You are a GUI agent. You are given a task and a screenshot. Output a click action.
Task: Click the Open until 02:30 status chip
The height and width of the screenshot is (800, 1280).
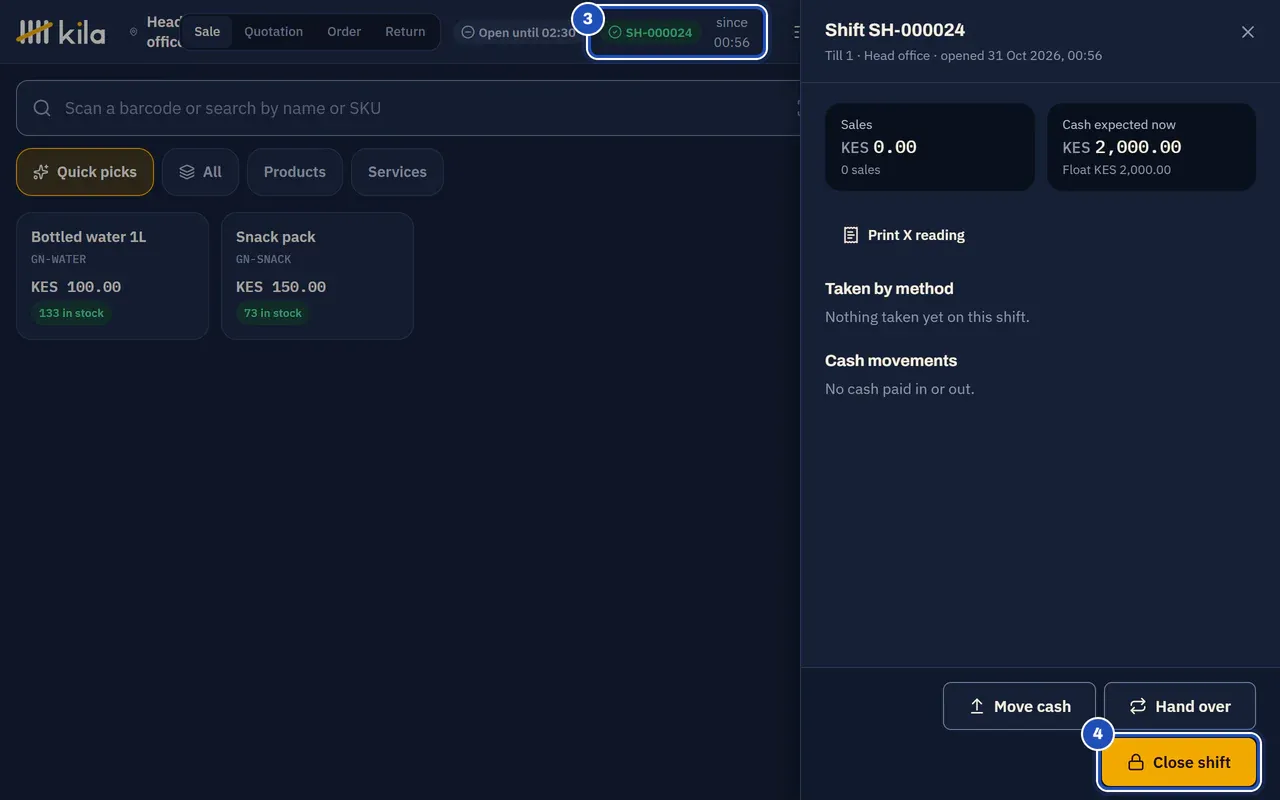point(518,32)
